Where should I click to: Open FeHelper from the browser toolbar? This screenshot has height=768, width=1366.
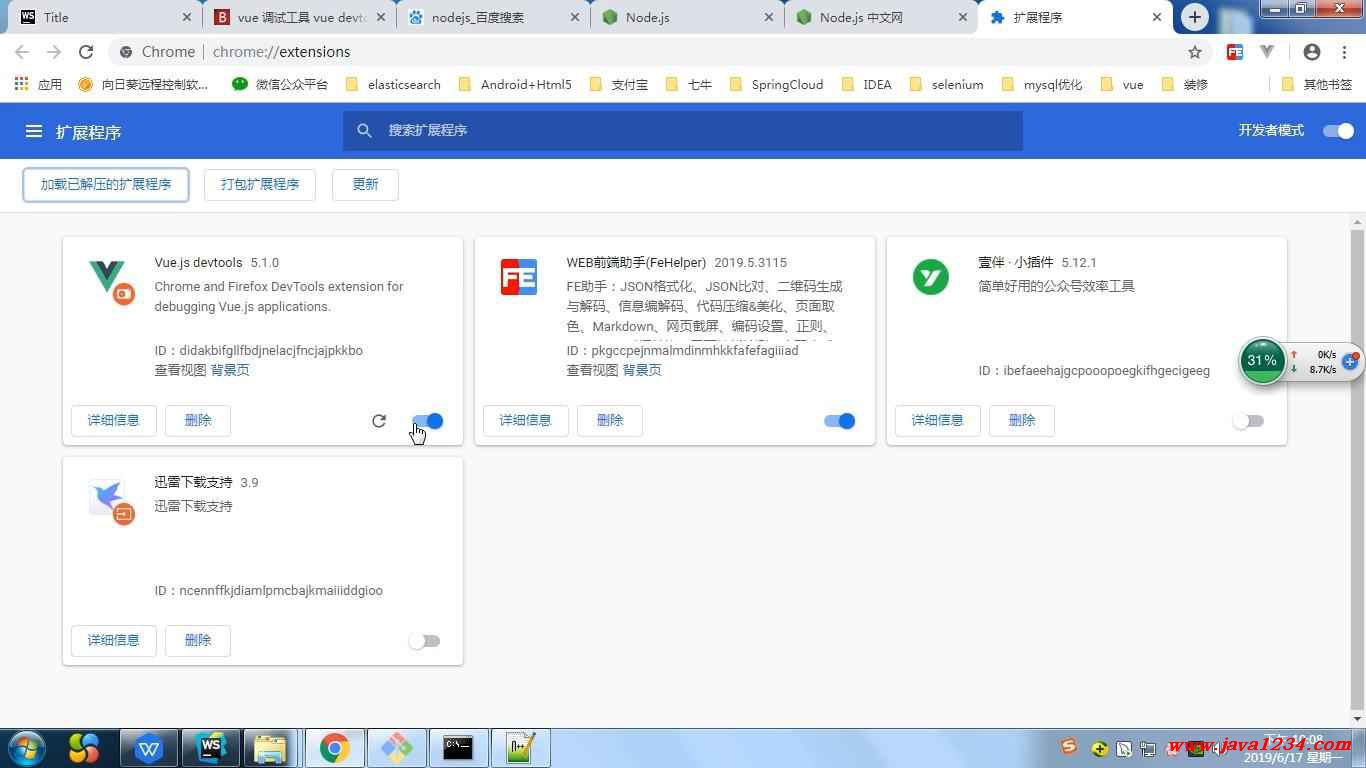click(1235, 52)
